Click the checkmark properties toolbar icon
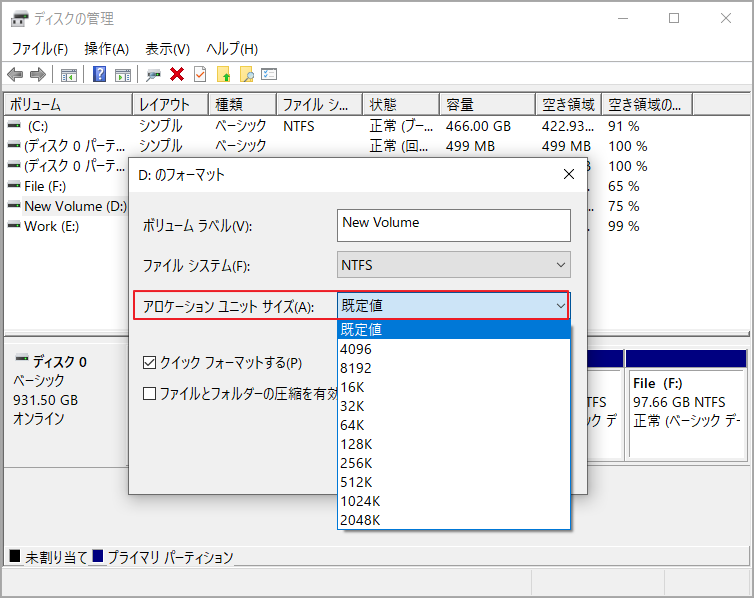The image size is (754, 598). pyautogui.click(x=200, y=75)
